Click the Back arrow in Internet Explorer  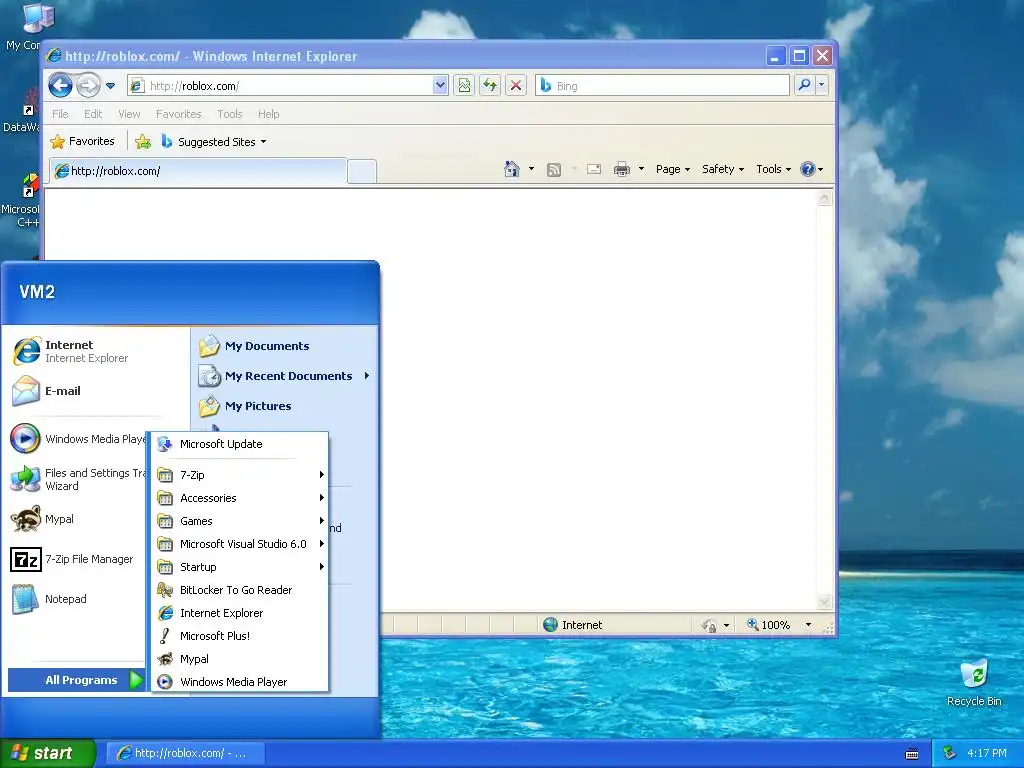(x=61, y=85)
